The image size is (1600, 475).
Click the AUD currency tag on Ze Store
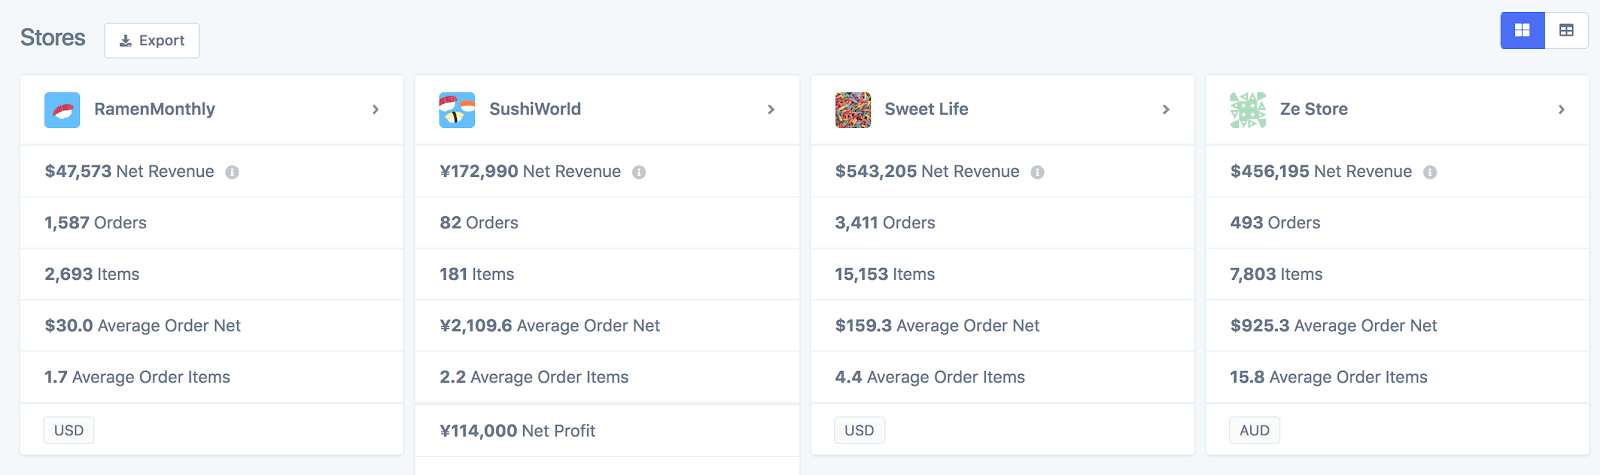(1254, 430)
